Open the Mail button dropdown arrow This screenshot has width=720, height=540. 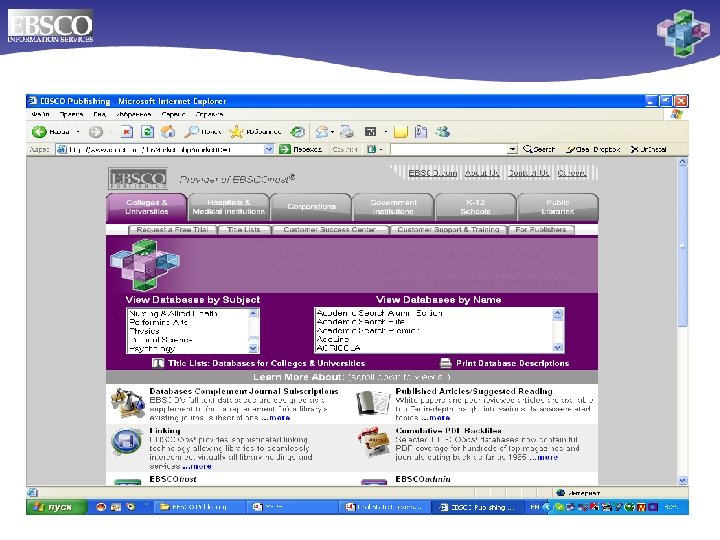pyautogui.click(x=332, y=132)
